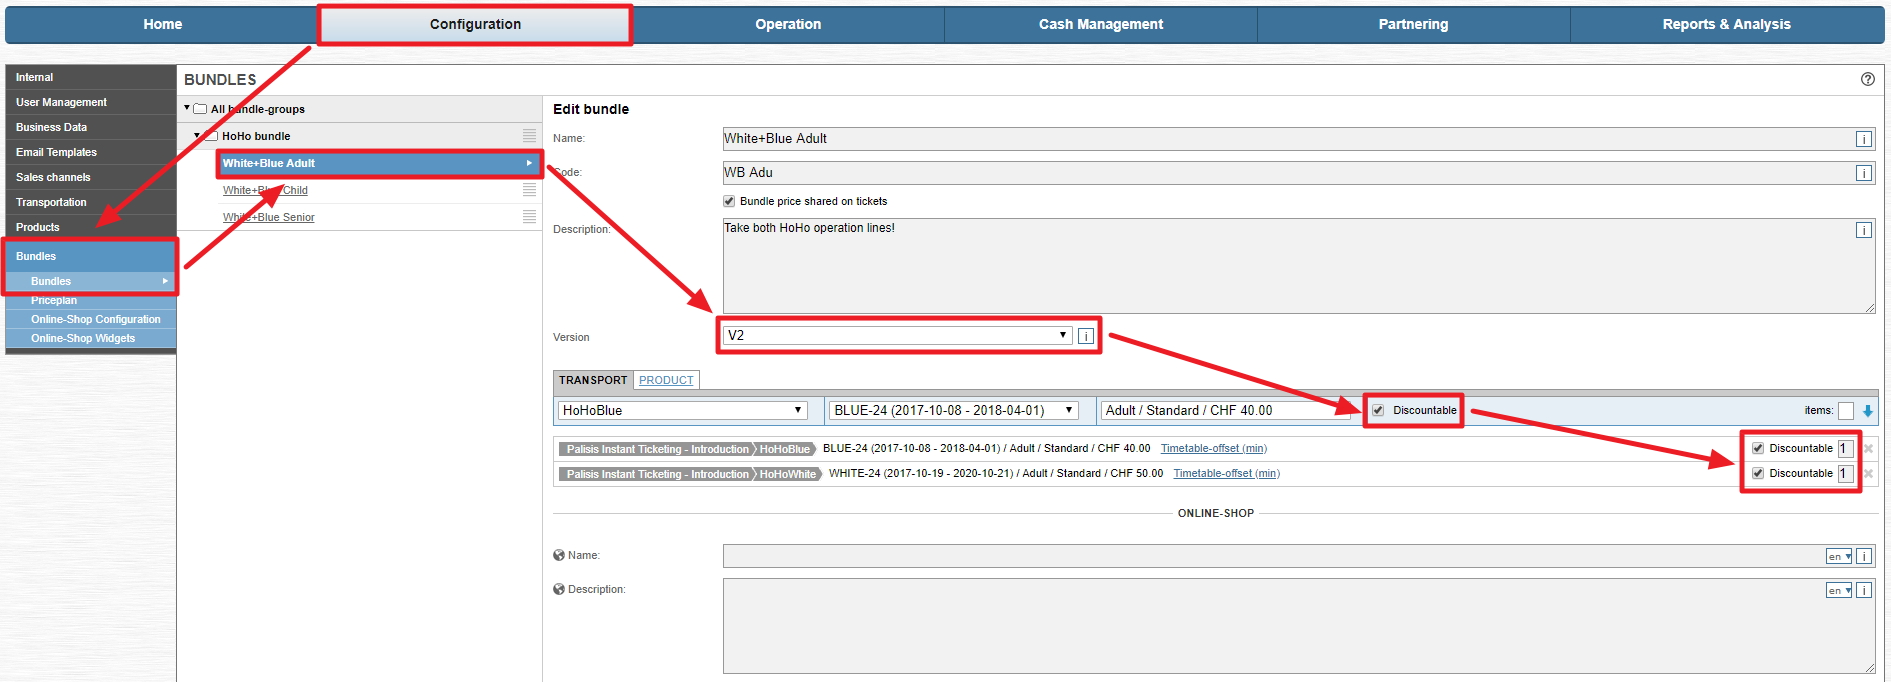Screen dimensions: 1891x682
Task: Expand the Bundles submenu arrow in sidebar
Action: pyautogui.click(x=165, y=281)
